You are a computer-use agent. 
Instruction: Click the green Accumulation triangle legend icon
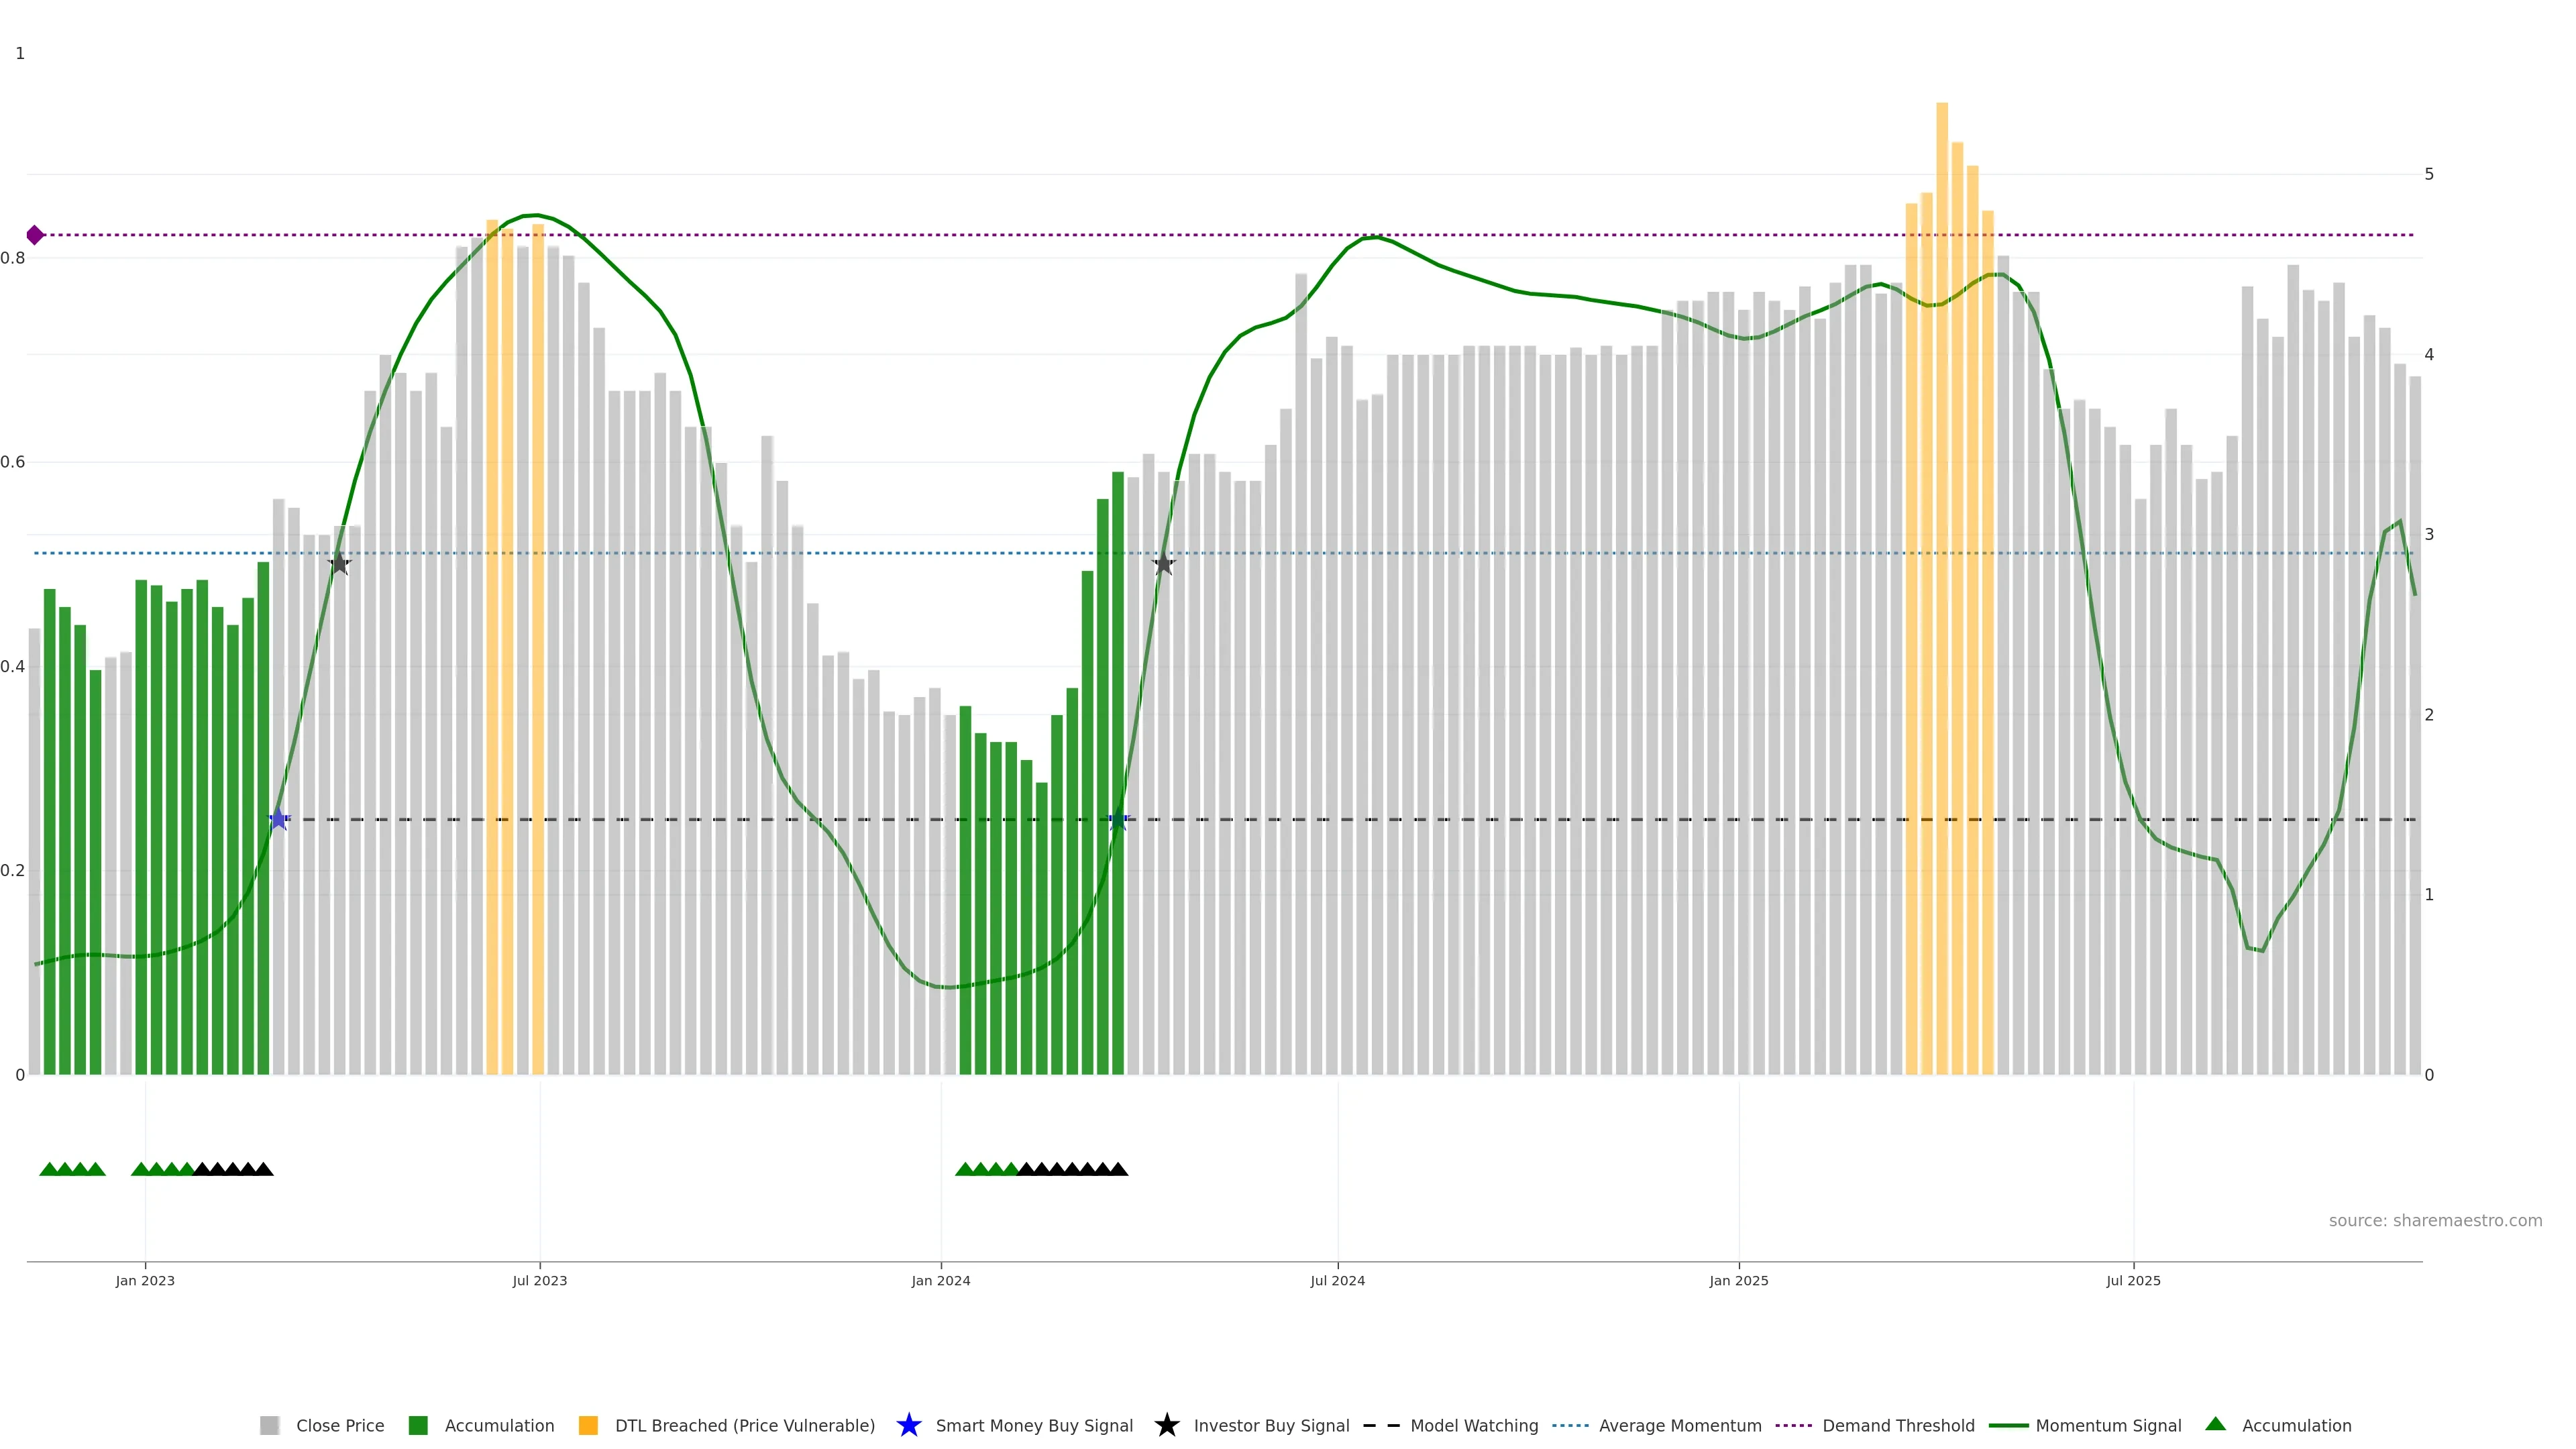pos(2215,1424)
